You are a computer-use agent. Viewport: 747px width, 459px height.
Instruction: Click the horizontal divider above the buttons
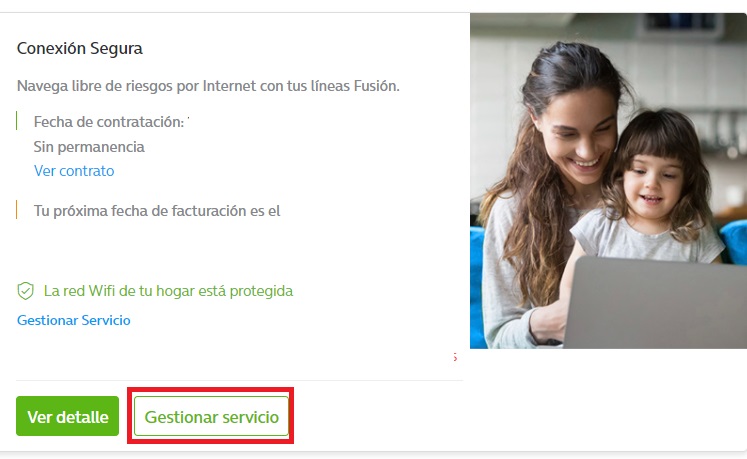pos(240,380)
